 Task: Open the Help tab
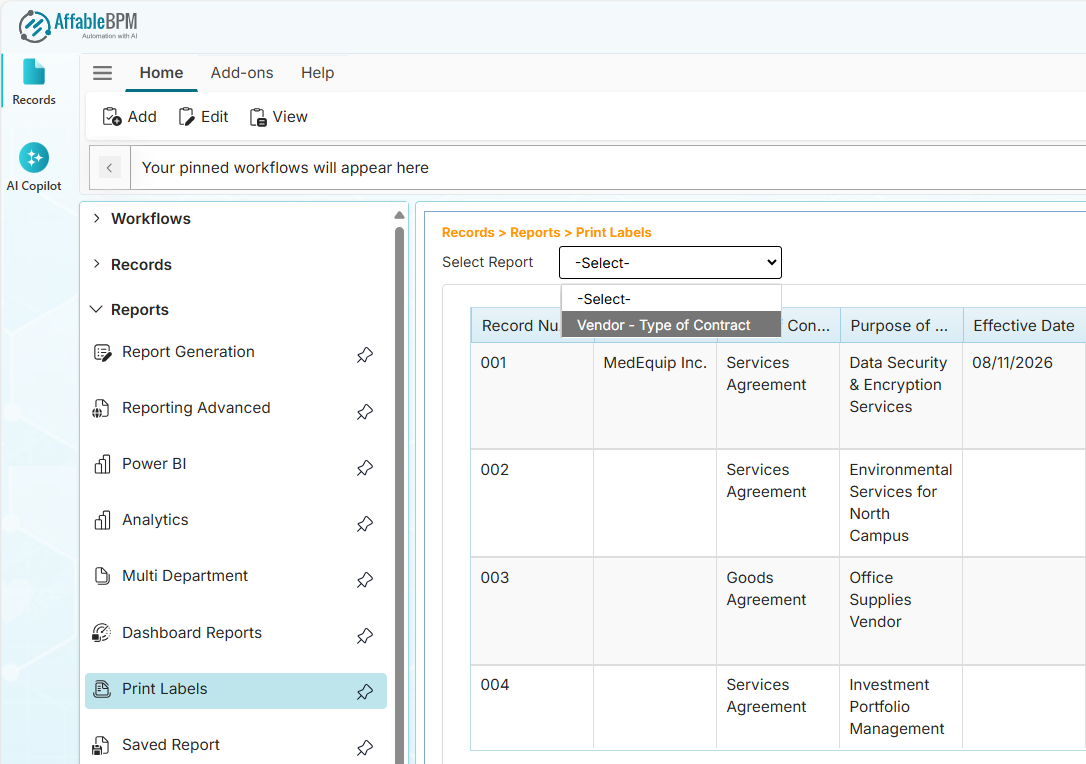(317, 73)
